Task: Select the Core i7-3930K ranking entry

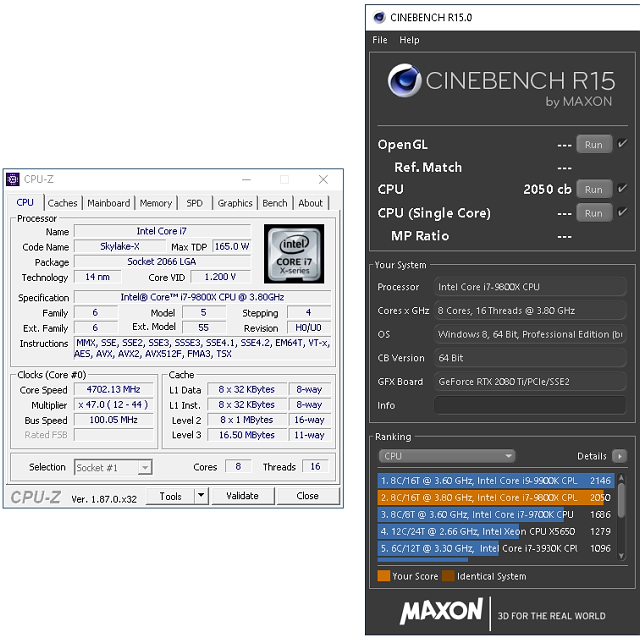Action: [496, 549]
